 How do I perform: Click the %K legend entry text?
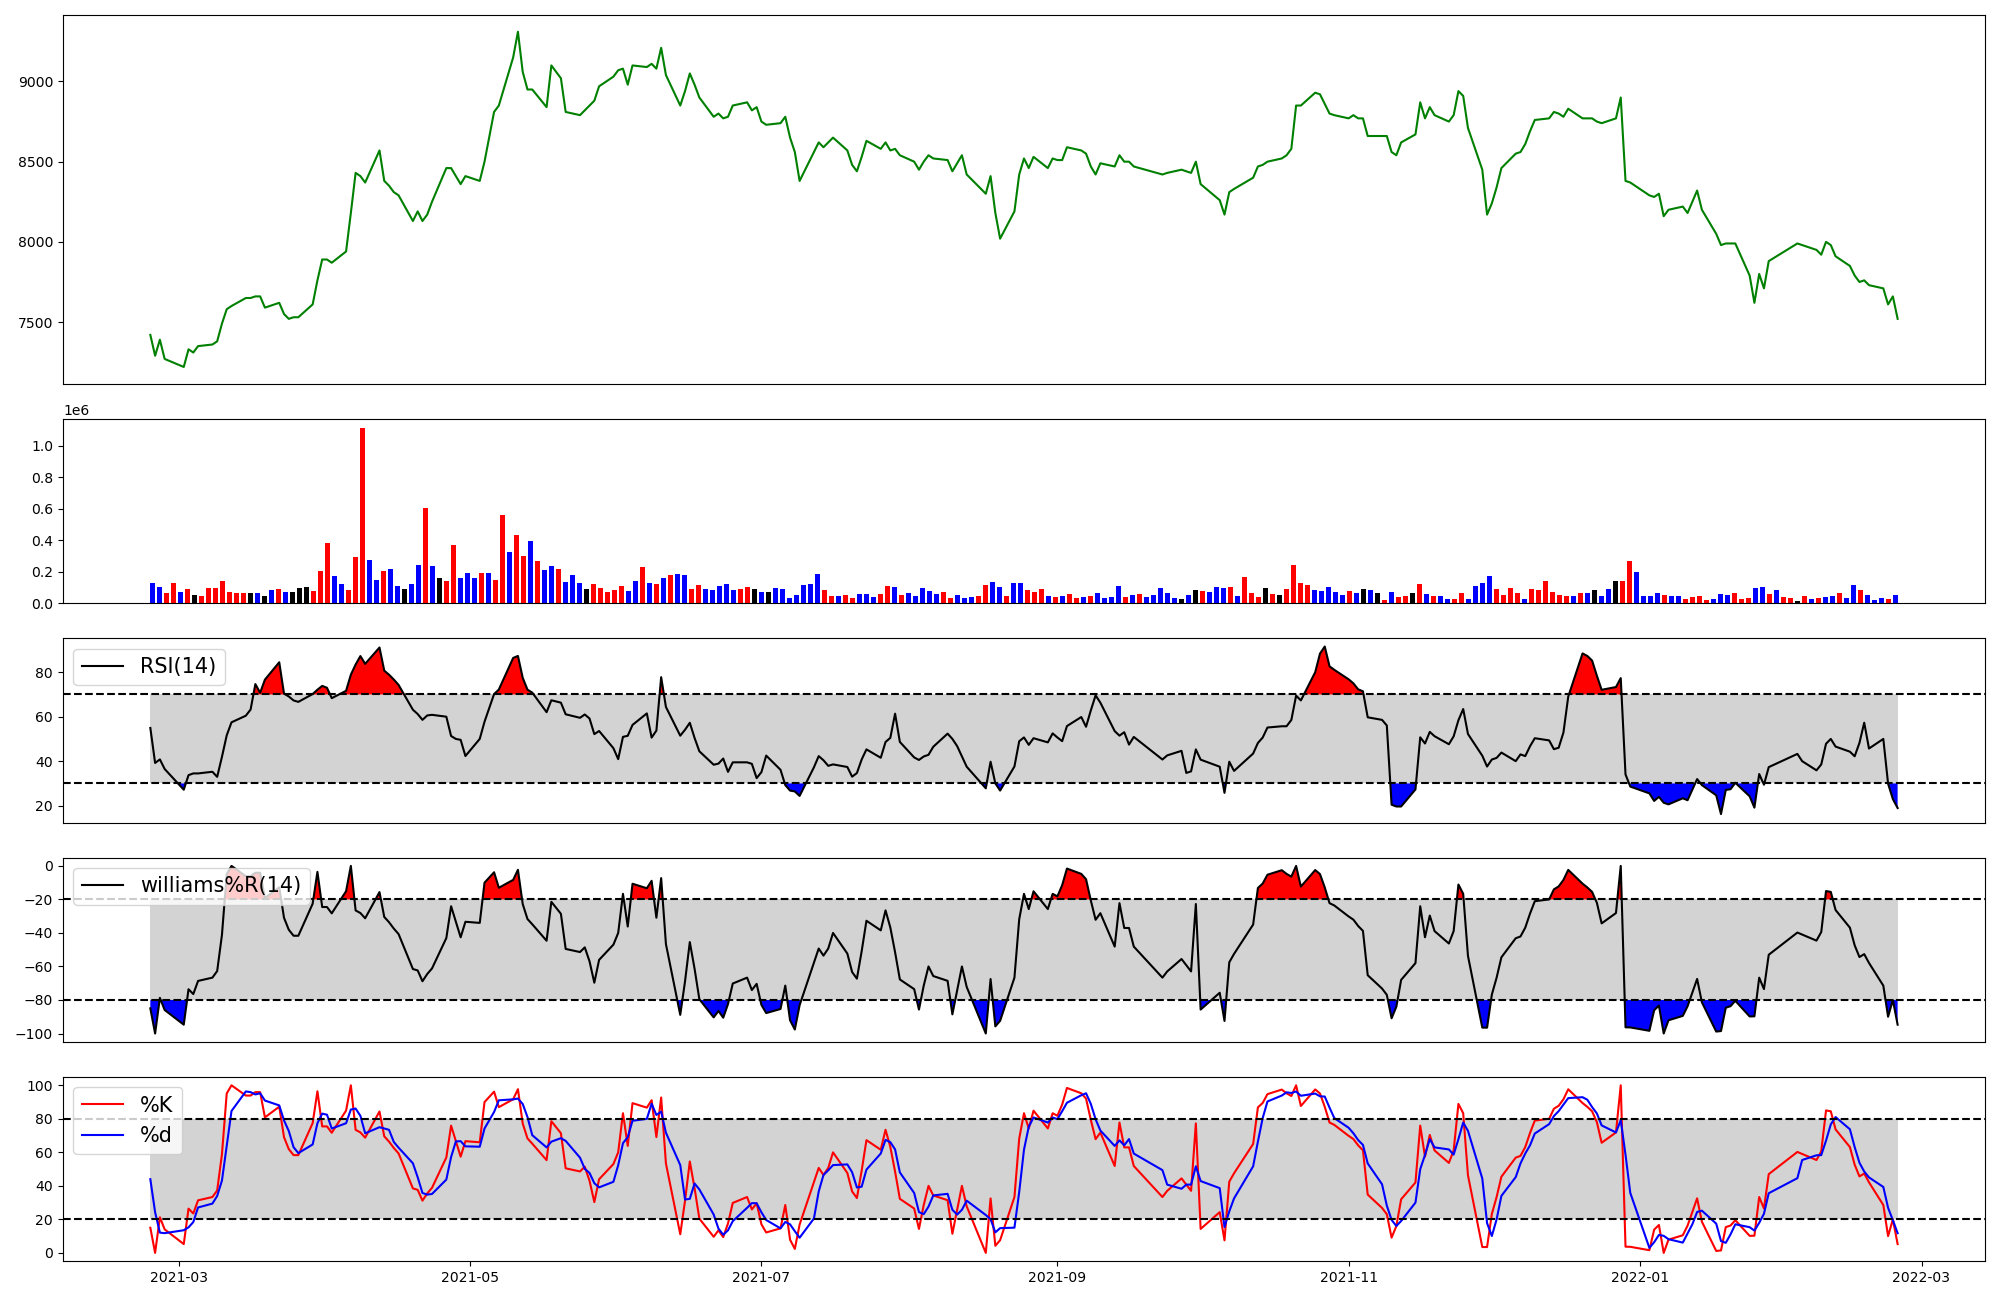(x=155, y=1105)
